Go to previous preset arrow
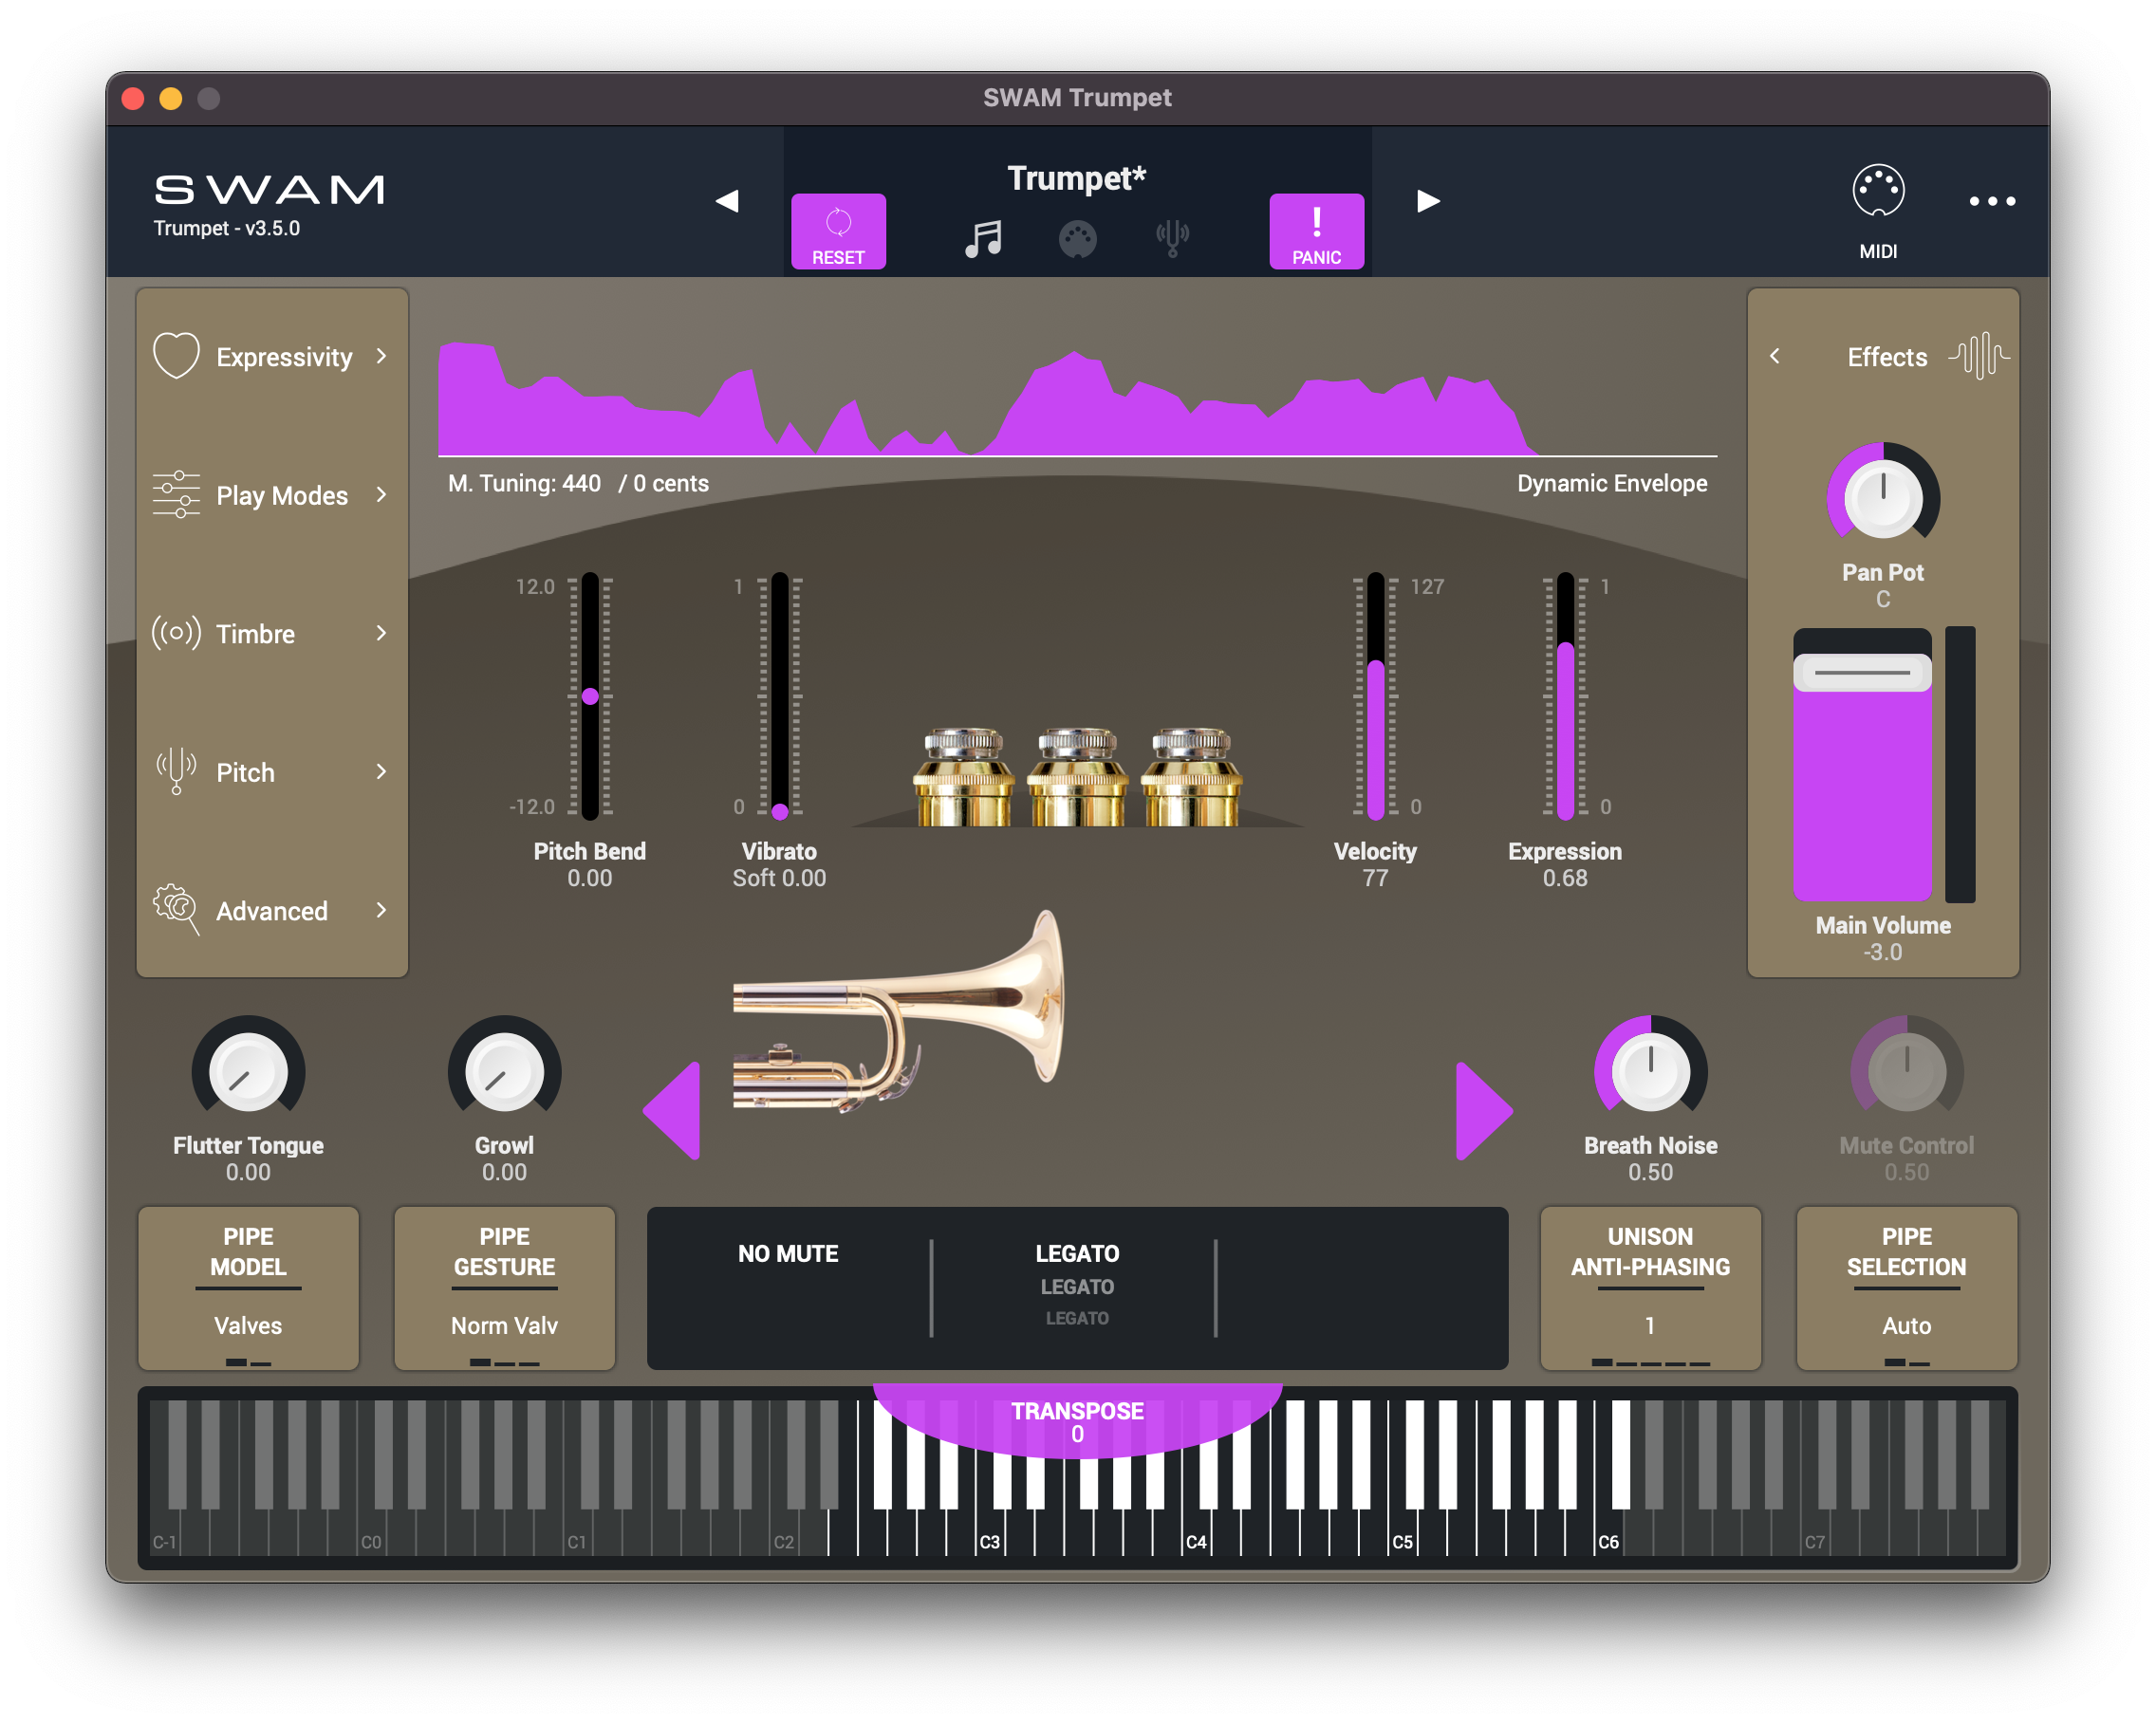Image resolution: width=2156 pixels, height=1723 pixels. [x=727, y=201]
